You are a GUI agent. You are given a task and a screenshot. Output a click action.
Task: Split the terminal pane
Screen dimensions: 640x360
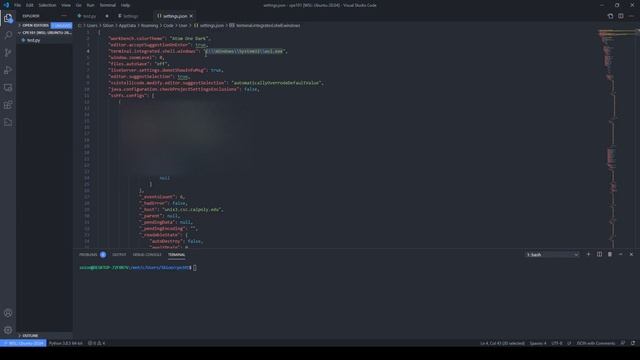(599, 254)
